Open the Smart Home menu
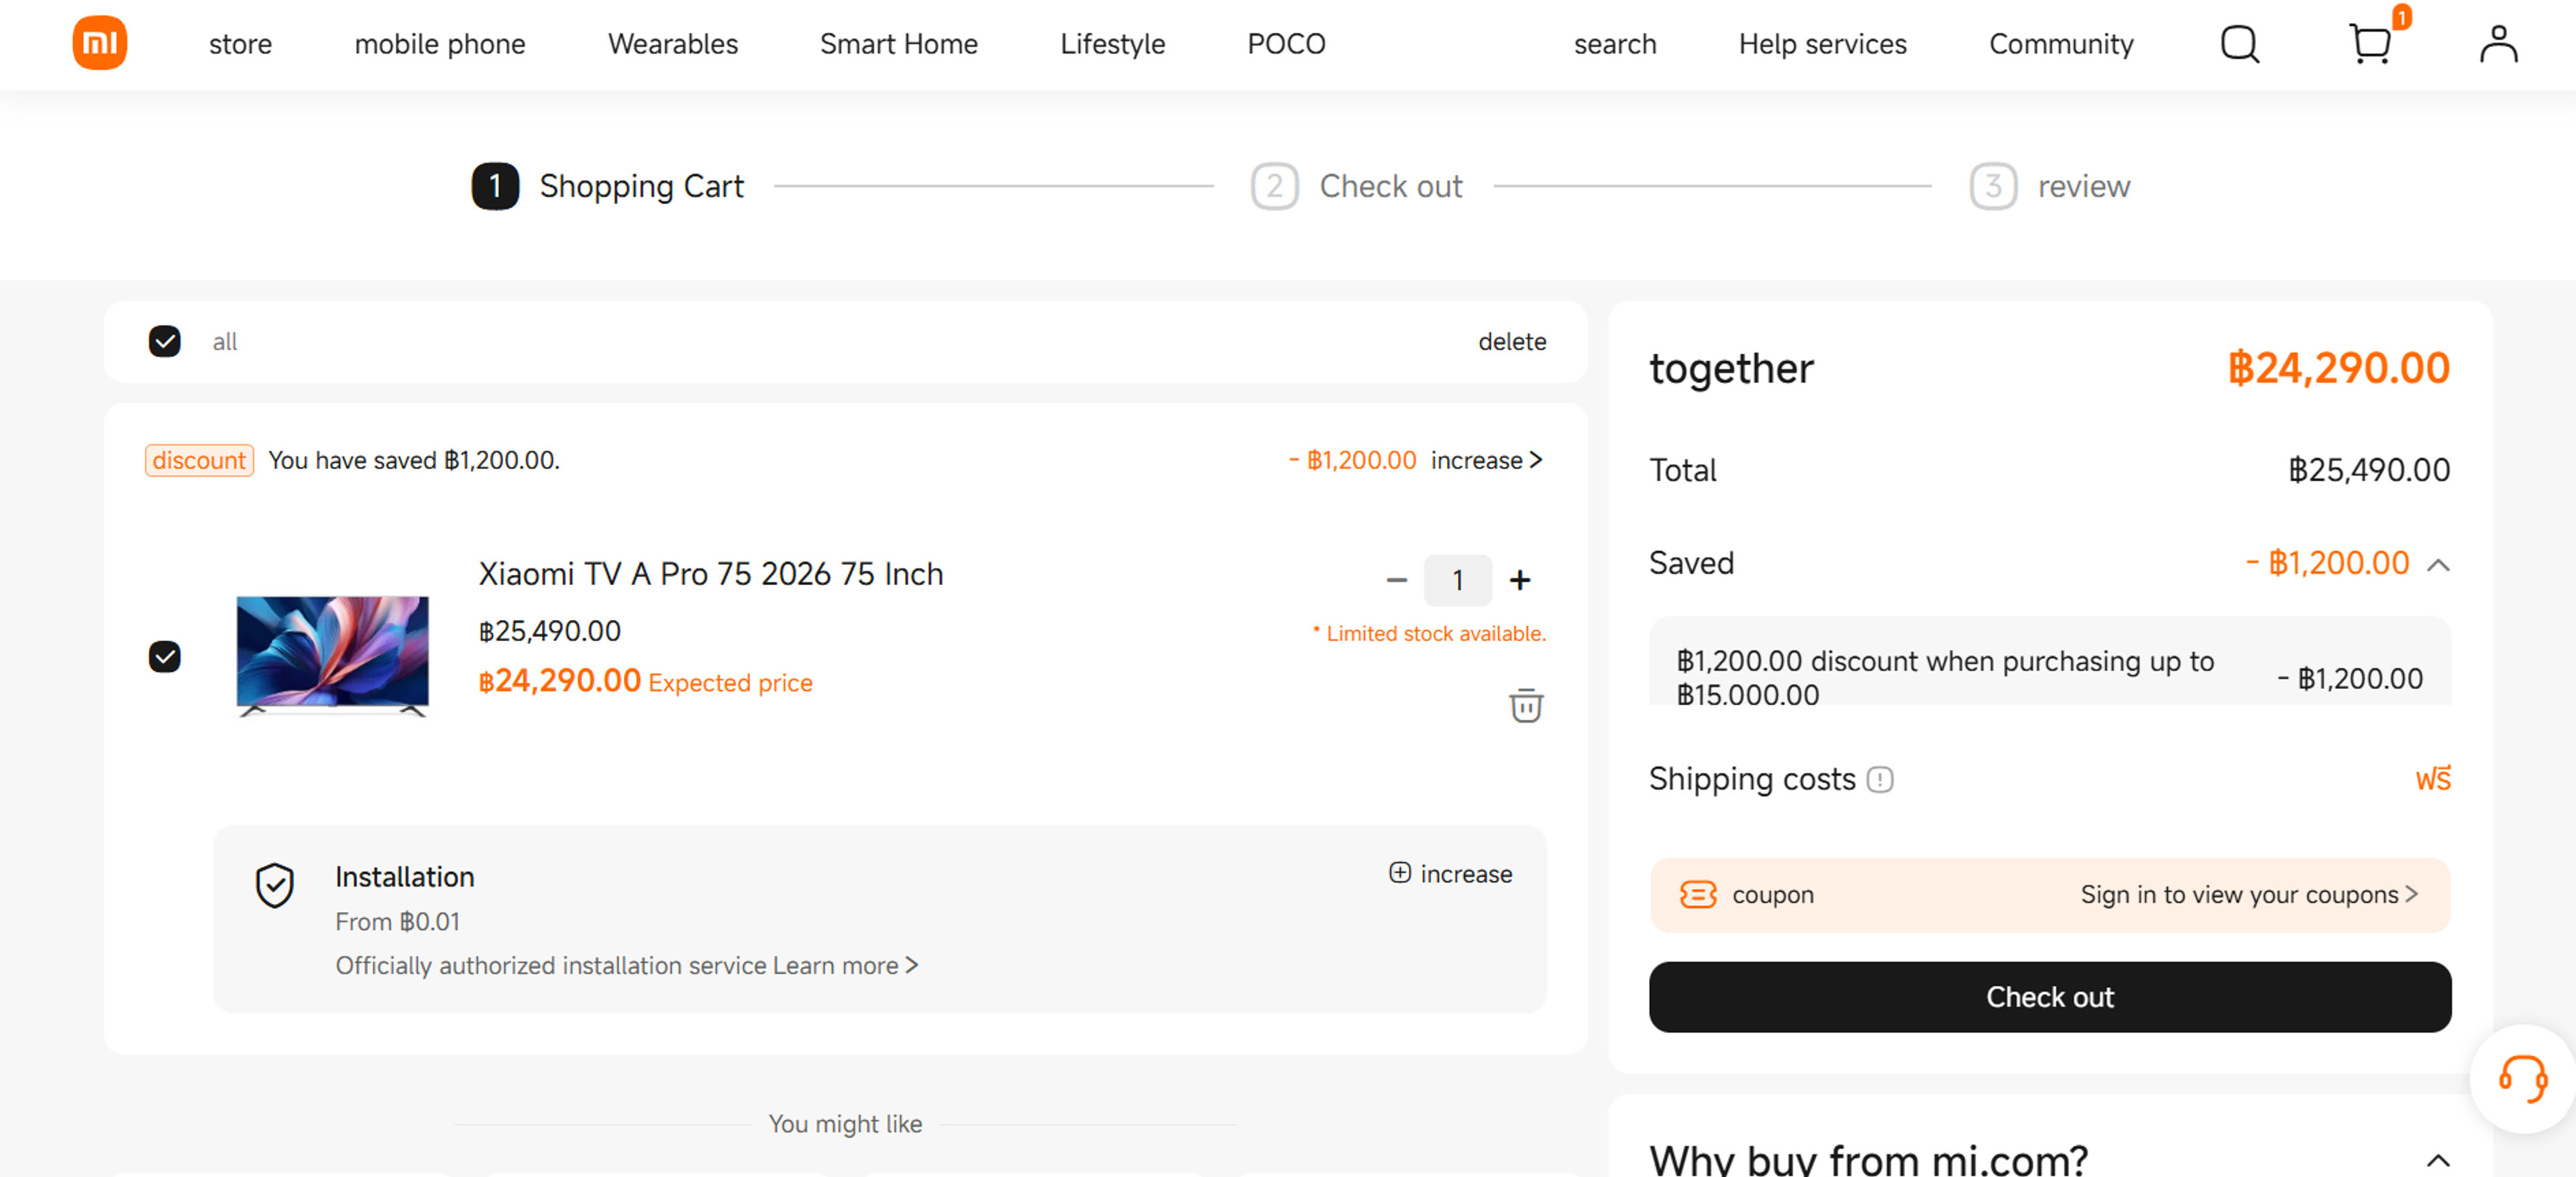Screen dimensions: 2576x1177 [898, 44]
